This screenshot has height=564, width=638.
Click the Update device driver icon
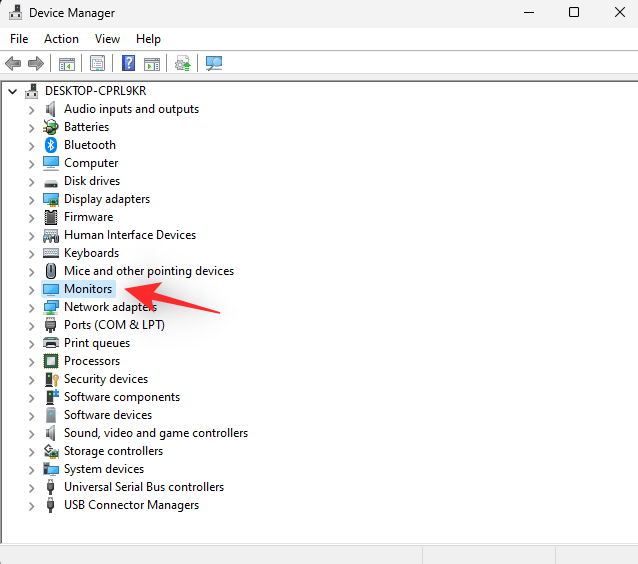183,64
